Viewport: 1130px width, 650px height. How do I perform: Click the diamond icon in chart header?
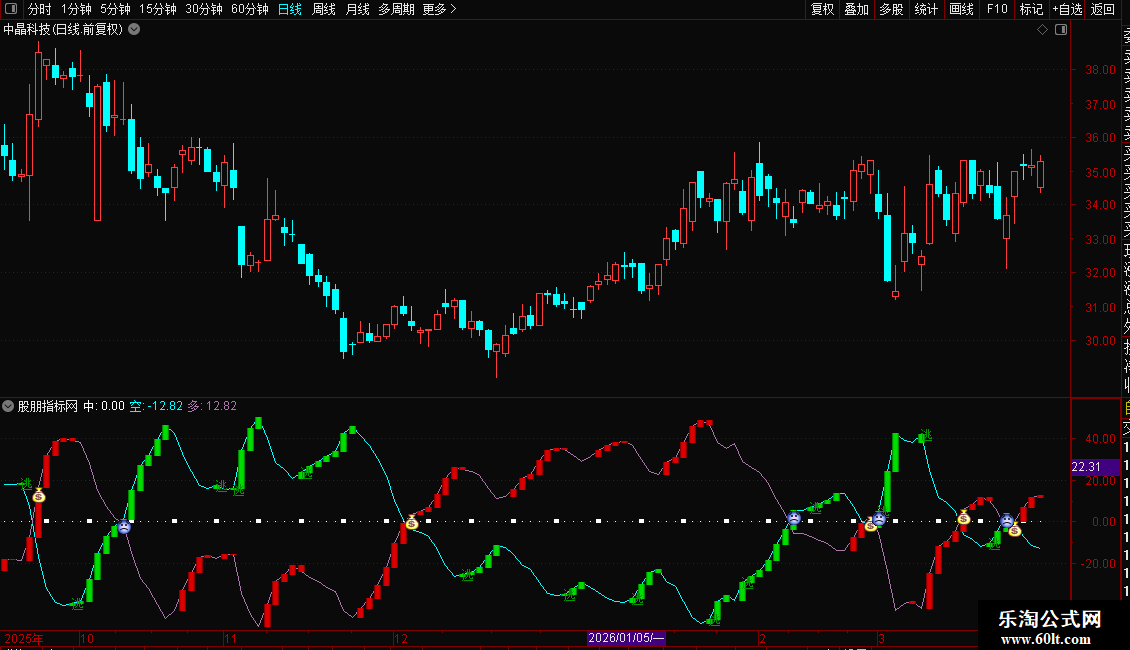pyautogui.click(x=1042, y=30)
